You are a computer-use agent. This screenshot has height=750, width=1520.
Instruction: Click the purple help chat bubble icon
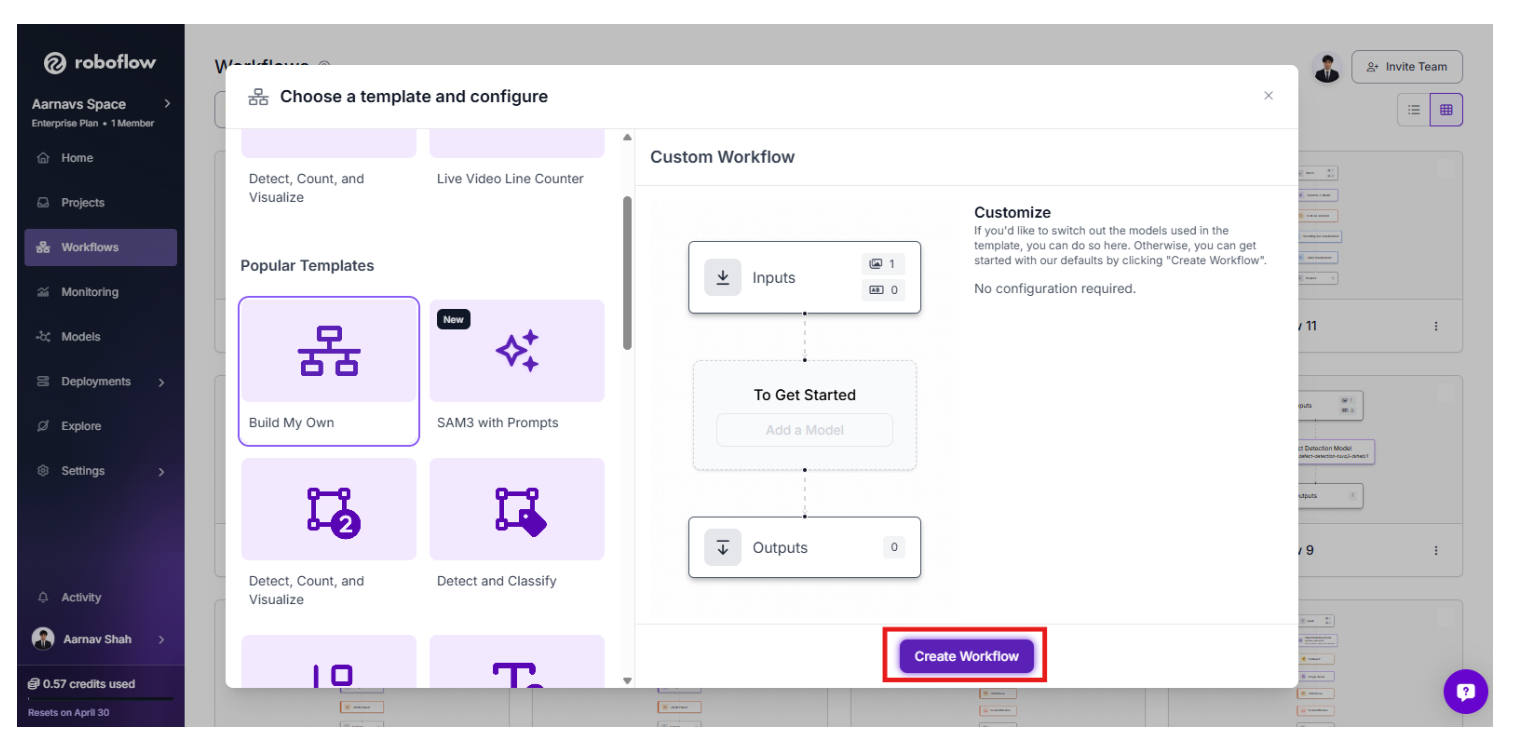click(x=1465, y=691)
